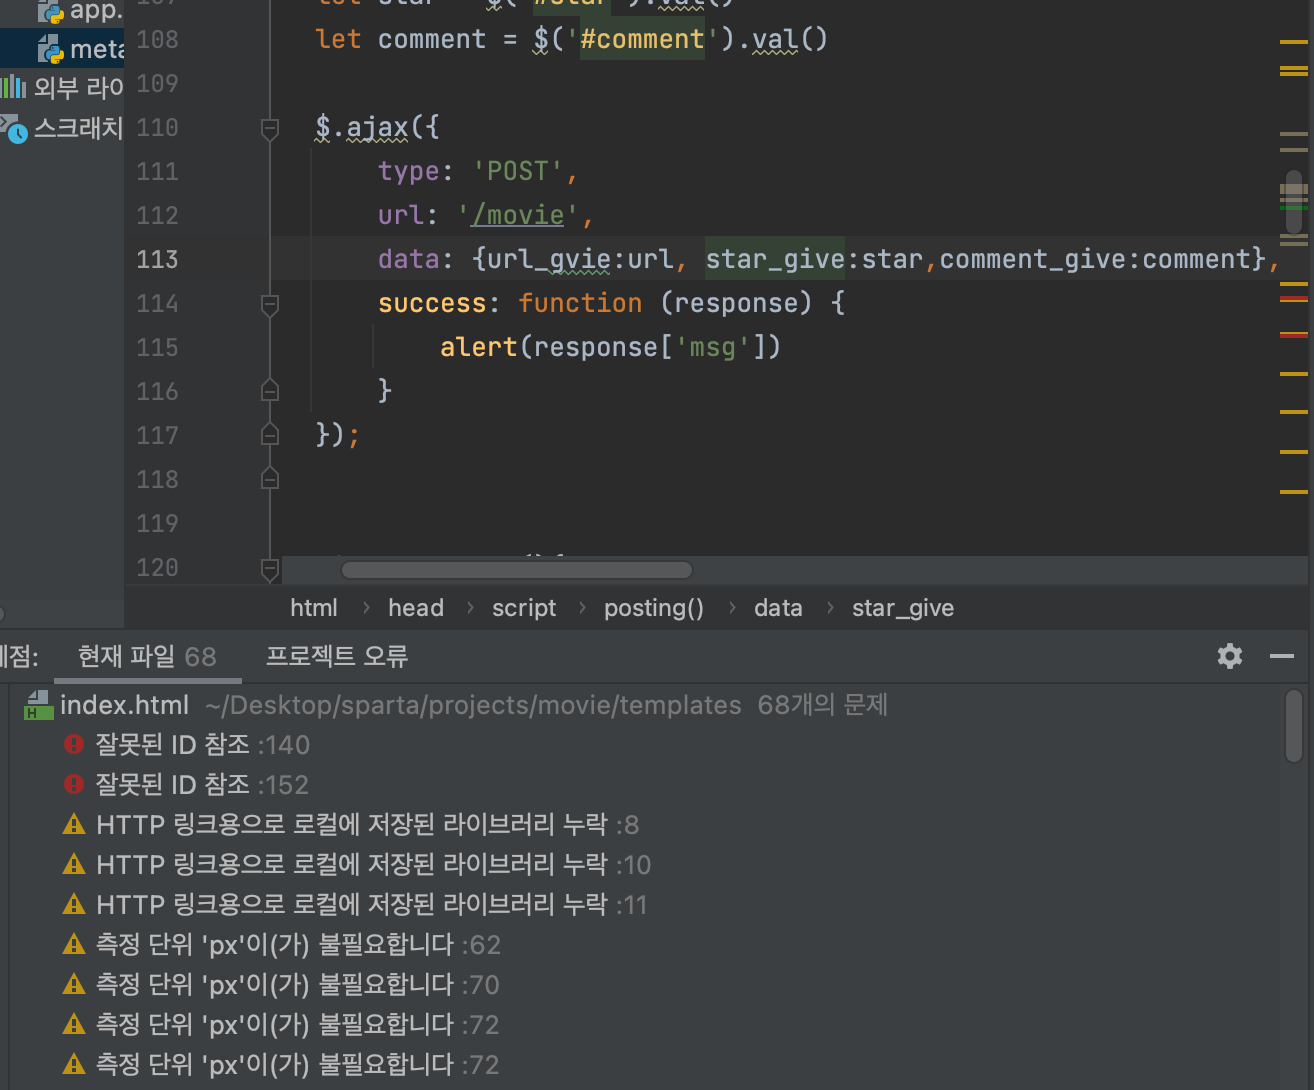Click warning icon for px unit :70
Image resolution: width=1314 pixels, height=1090 pixels.
[74, 984]
